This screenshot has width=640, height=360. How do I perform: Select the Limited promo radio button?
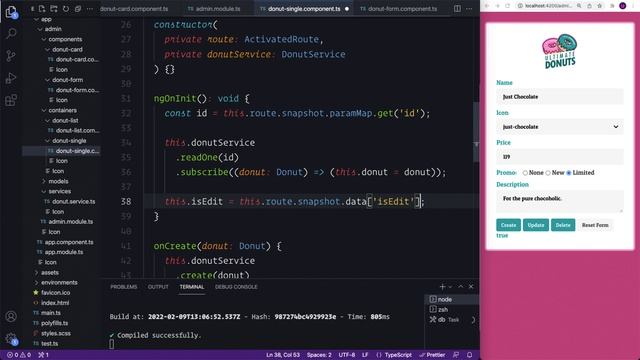tap(569, 173)
